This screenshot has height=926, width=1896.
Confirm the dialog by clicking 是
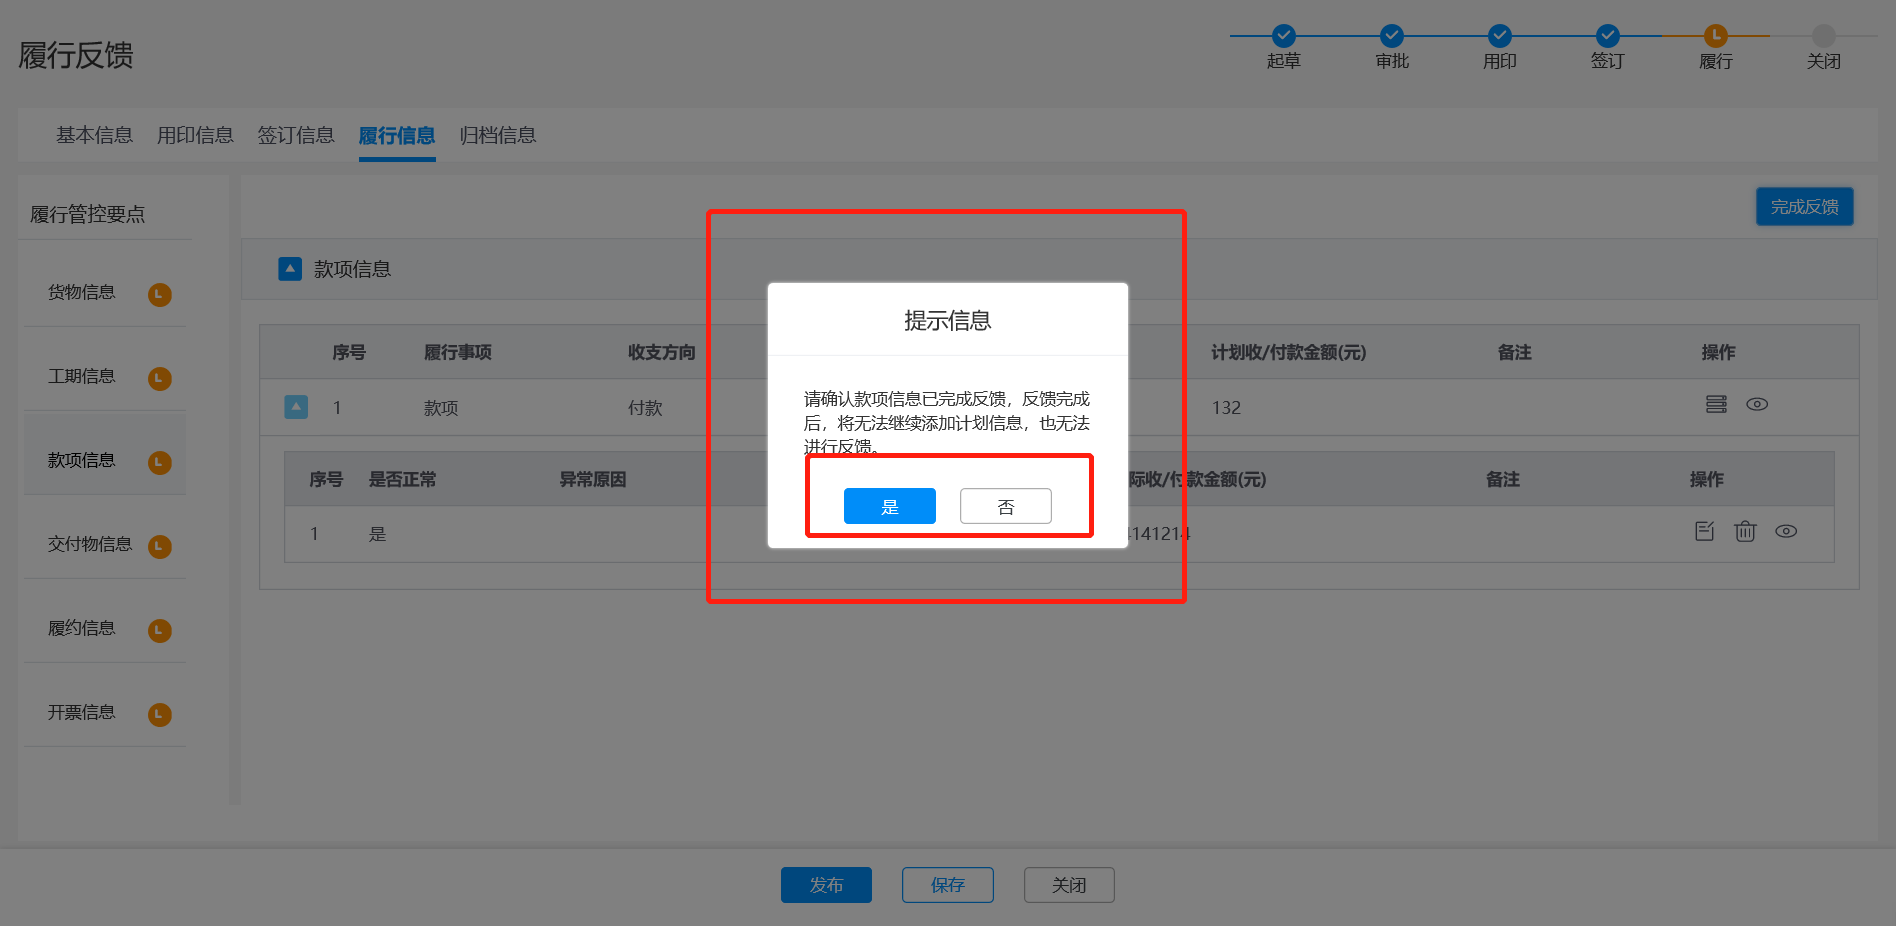click(889, 506)
